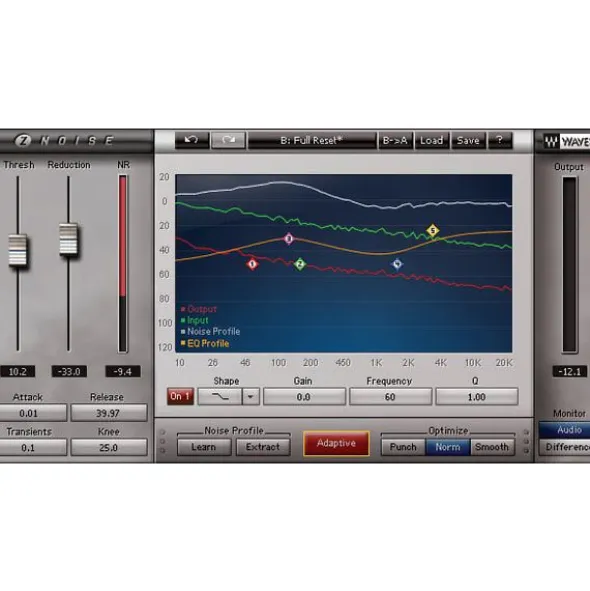Screen dimensions: 590x591
Task: Select yellow EQ band marker 5
Action: (x=433, y=230)
